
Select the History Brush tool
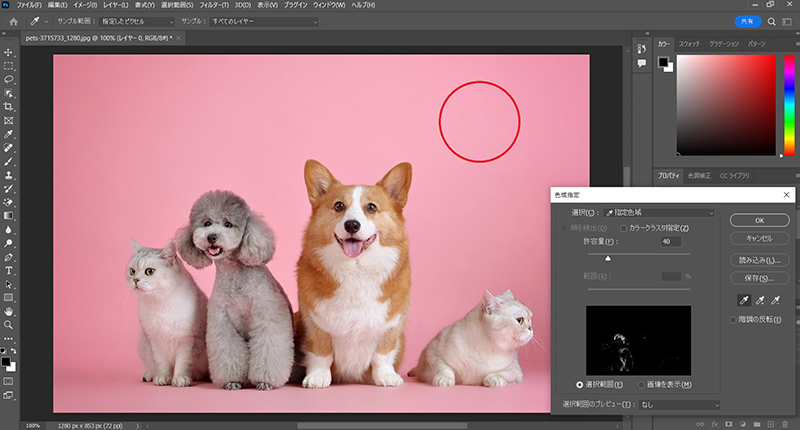pyautogui.click(x=9, y=189)
